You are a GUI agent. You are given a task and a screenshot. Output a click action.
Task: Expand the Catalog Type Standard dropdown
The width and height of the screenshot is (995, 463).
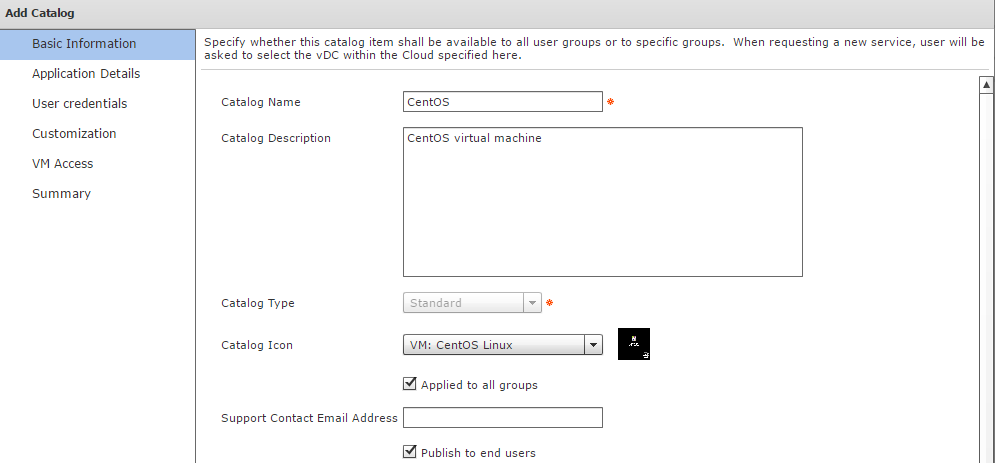click(x=533, y=303)
